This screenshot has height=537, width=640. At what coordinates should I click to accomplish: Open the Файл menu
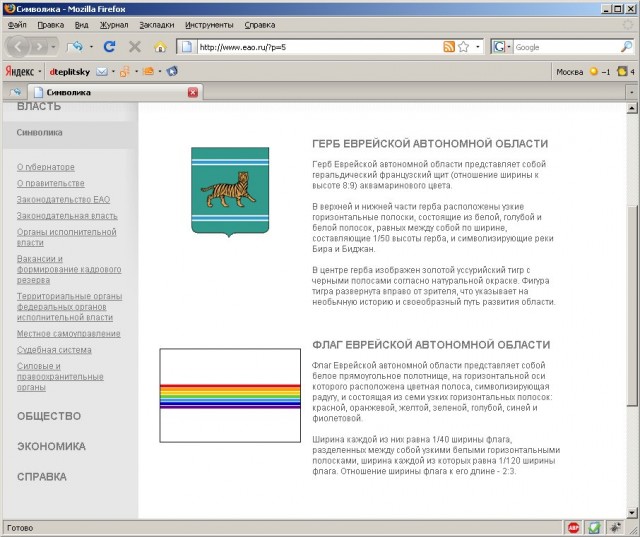[x=17, y=25]
